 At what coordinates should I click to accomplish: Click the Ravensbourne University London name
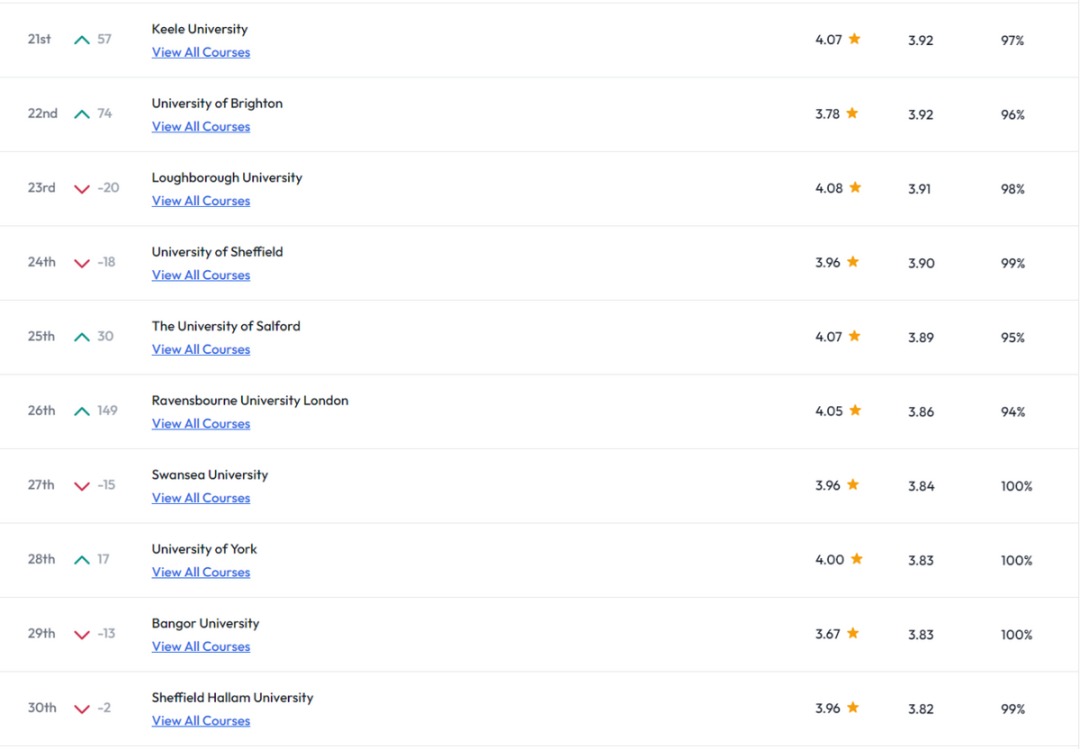(x=250, y=401)
